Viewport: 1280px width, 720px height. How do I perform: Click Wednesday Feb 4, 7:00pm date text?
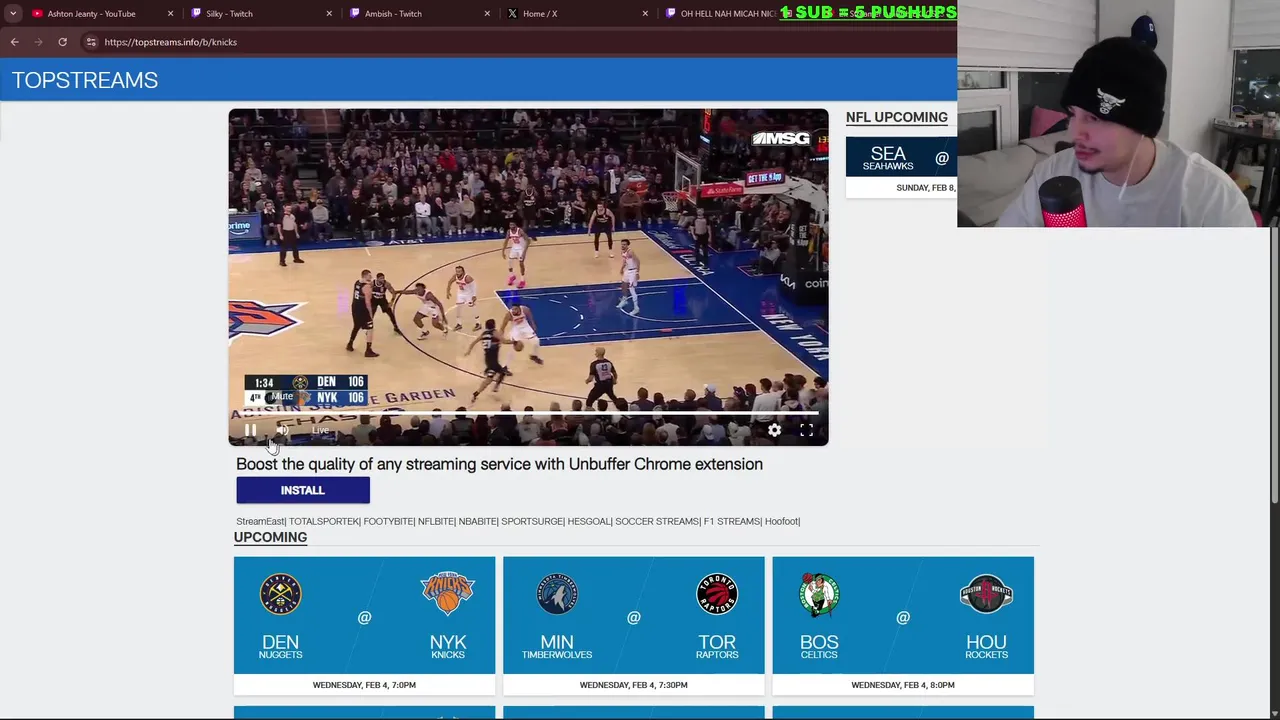click(x=364, y=685)
